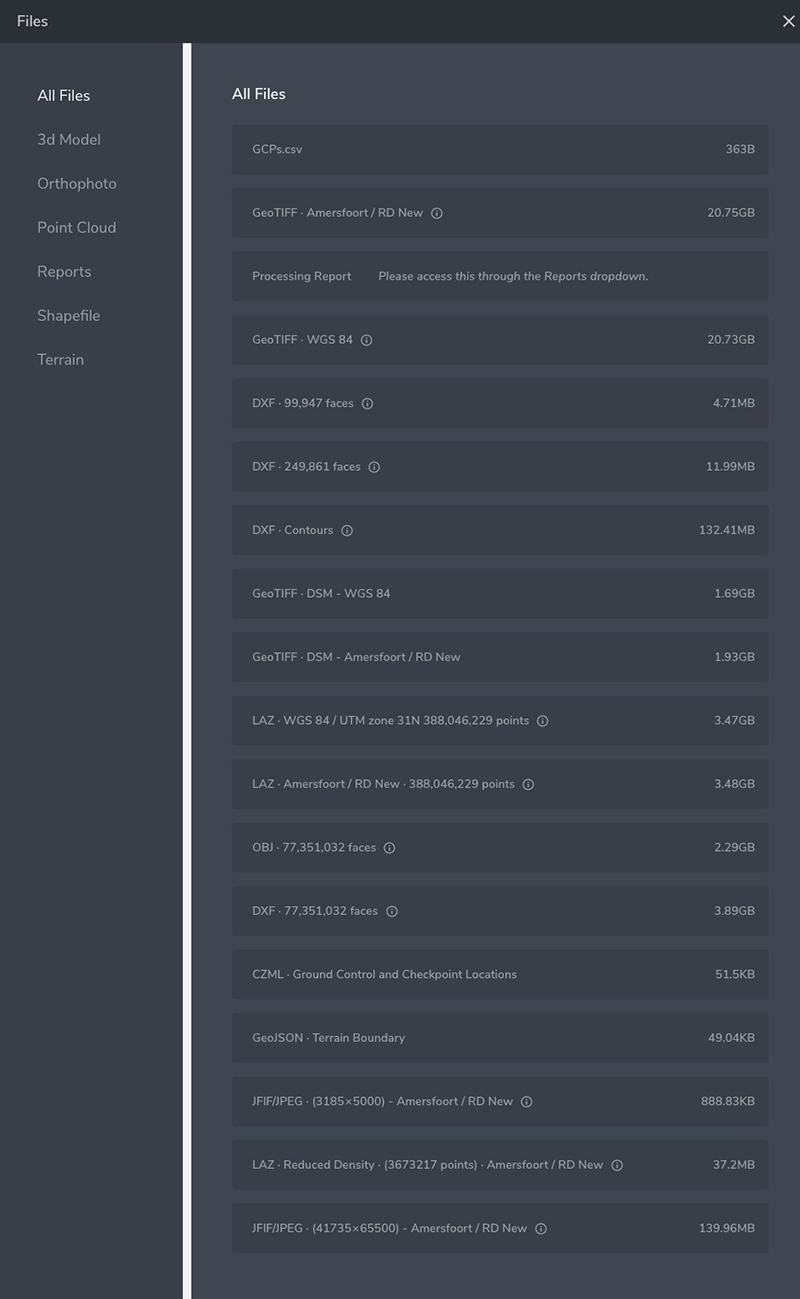Image resolution: width=800 pixels, height=1299 pixels.
Task: Click info icon beside GeoTIFF Amersfoort / RD New
Action: tap(437, 213)
